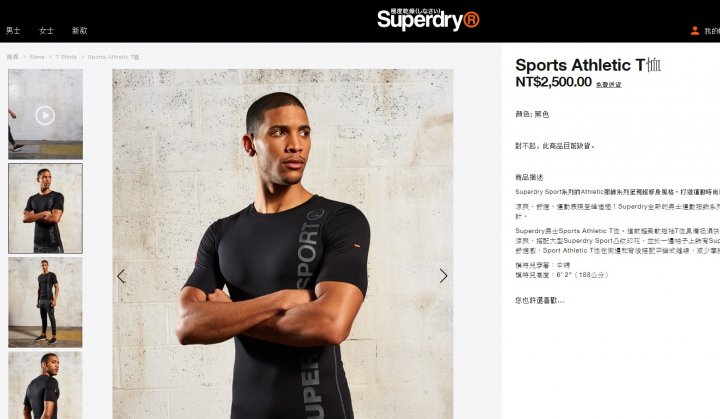Open the 新款 menu
720x419 pixels.
click(x=79, y=30)
